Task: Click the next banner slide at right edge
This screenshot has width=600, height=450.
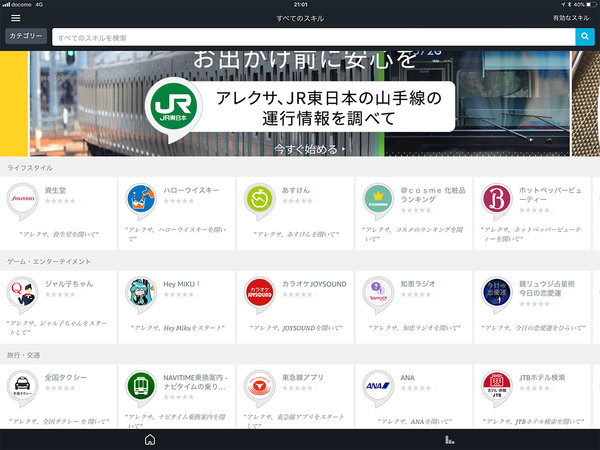Action: click(x=586, y=104)
